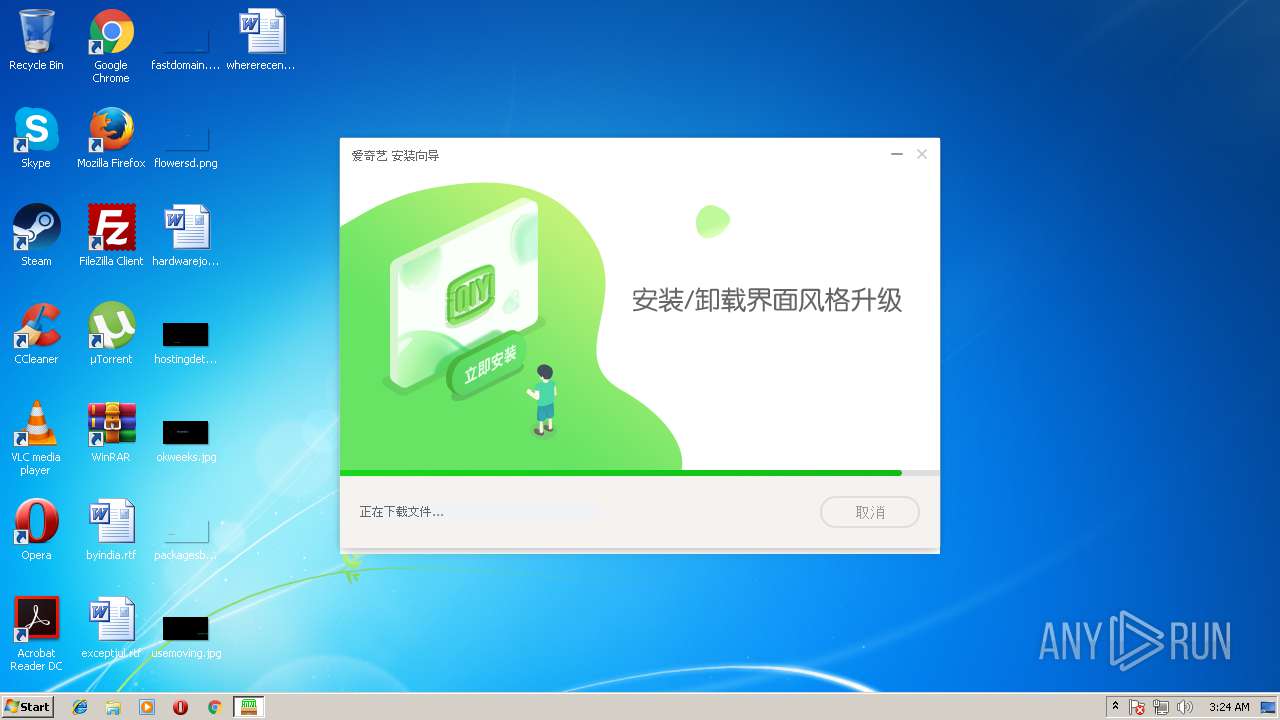Select the iQIYI installer taskbar button
The height and width of the screenshot is (720, 1280).
pyautogui.click(x=249, y=707)
